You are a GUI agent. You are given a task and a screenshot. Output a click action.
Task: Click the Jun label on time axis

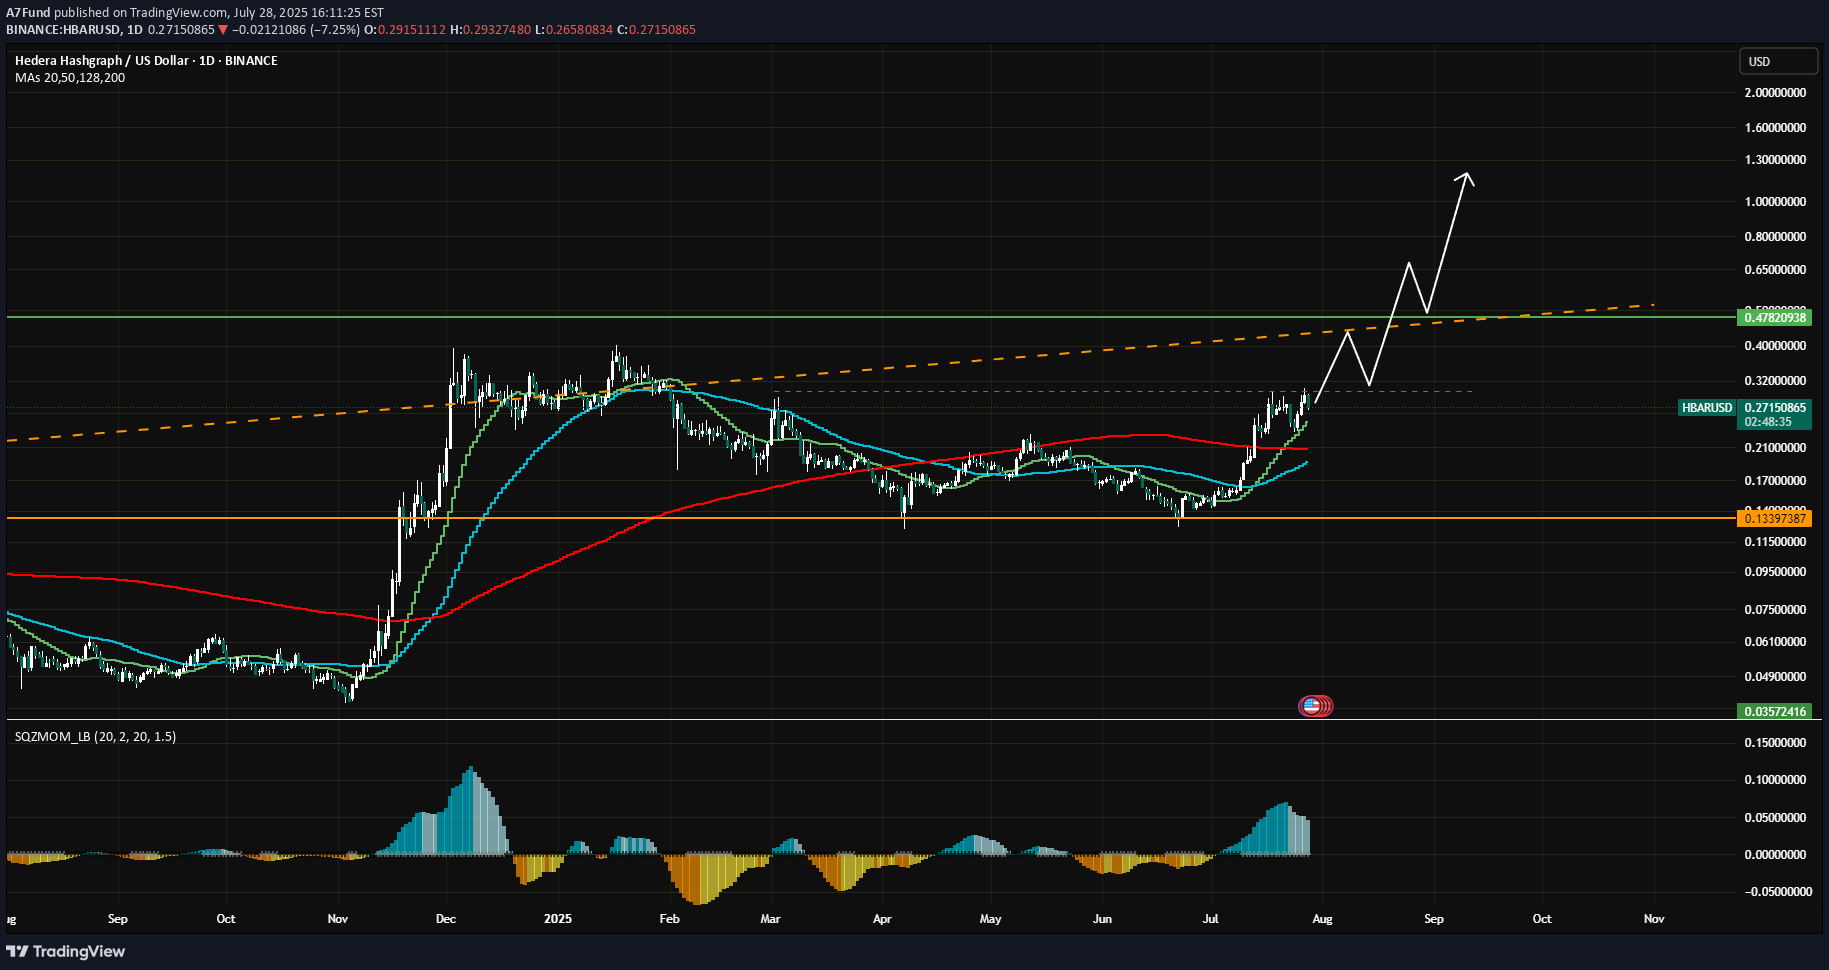point(1102,918)
